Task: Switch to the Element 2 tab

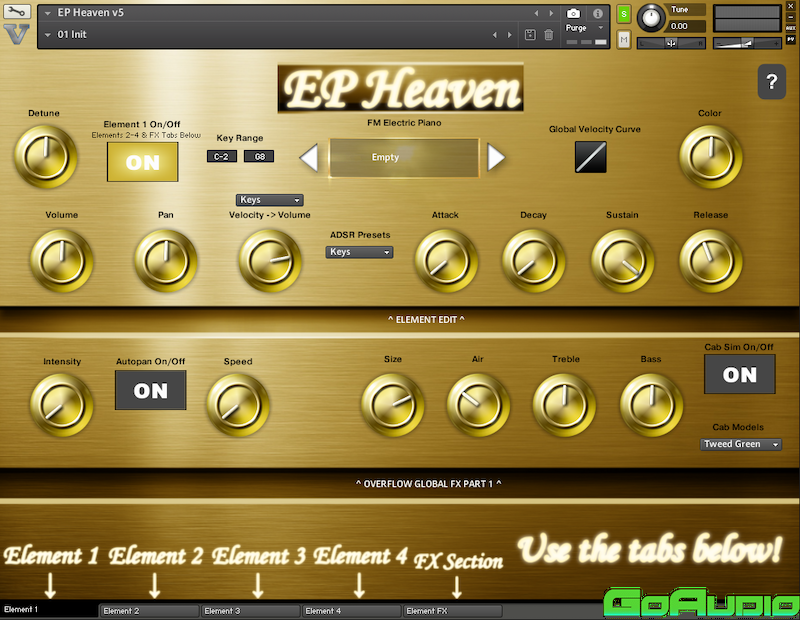Action: [x=149, y=610]
